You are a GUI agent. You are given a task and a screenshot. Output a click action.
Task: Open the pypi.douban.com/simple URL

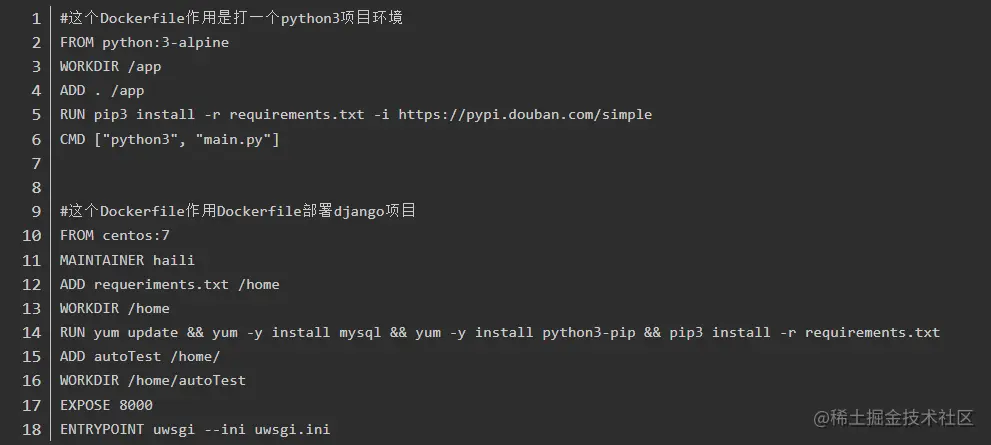525,114
